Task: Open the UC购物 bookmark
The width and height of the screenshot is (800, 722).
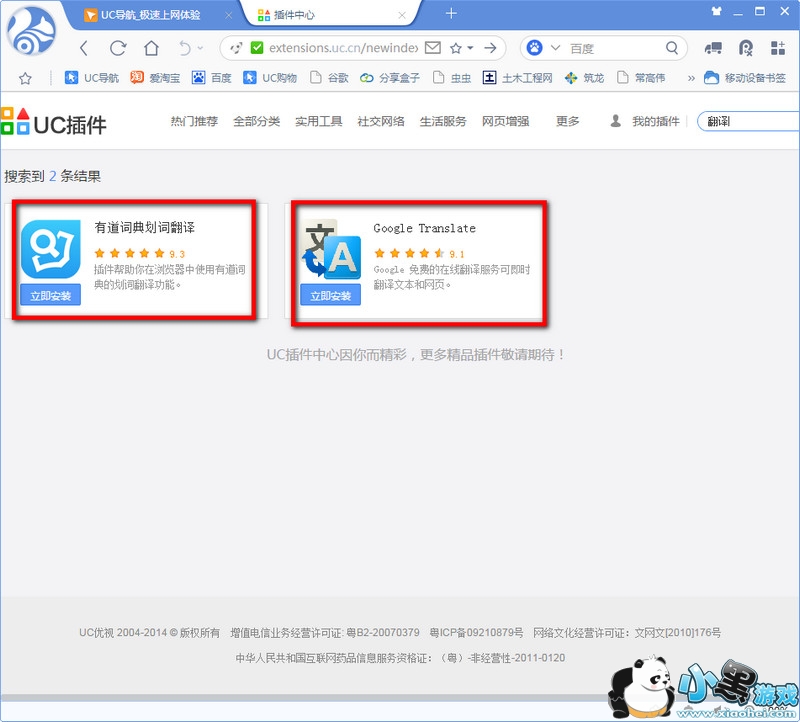Action: [x=270, y=78]
